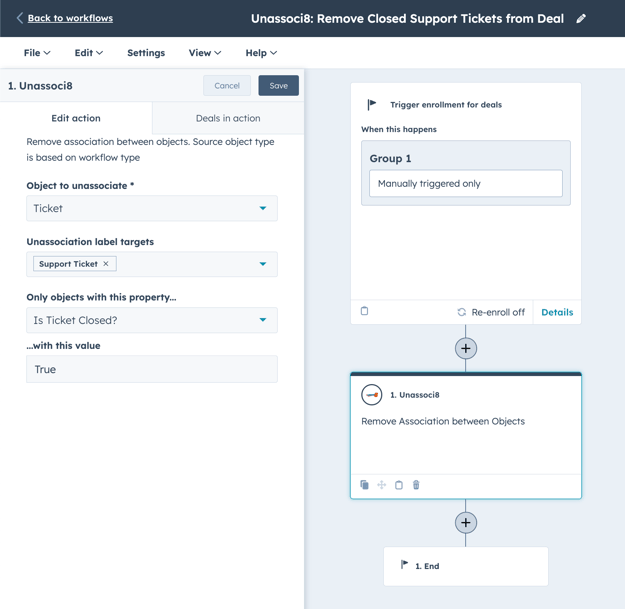Open trigger Details link

click(x=557, y=312)
